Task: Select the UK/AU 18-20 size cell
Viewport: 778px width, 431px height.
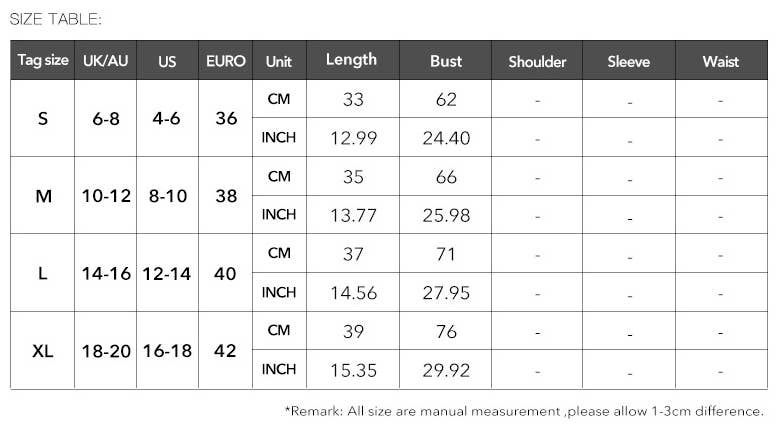Action: click(106, 351)
